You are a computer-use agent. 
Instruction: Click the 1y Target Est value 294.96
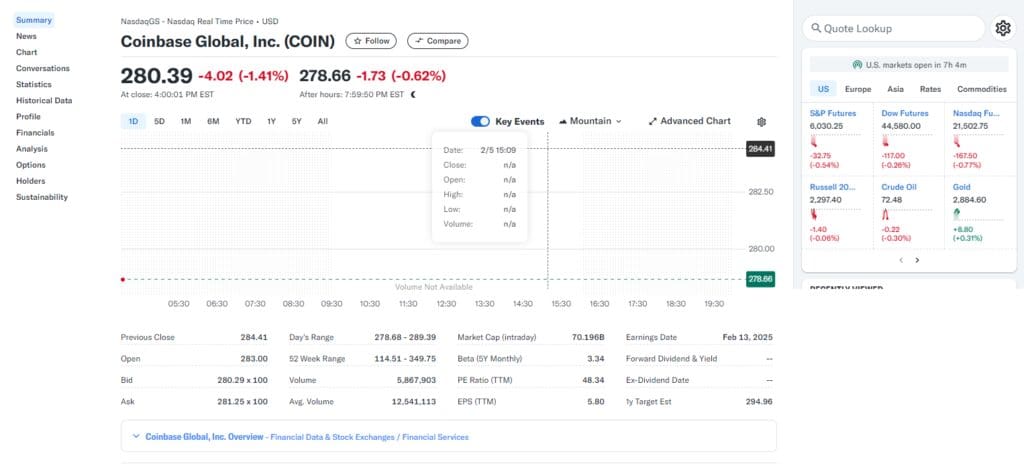[x=759, y=402]
